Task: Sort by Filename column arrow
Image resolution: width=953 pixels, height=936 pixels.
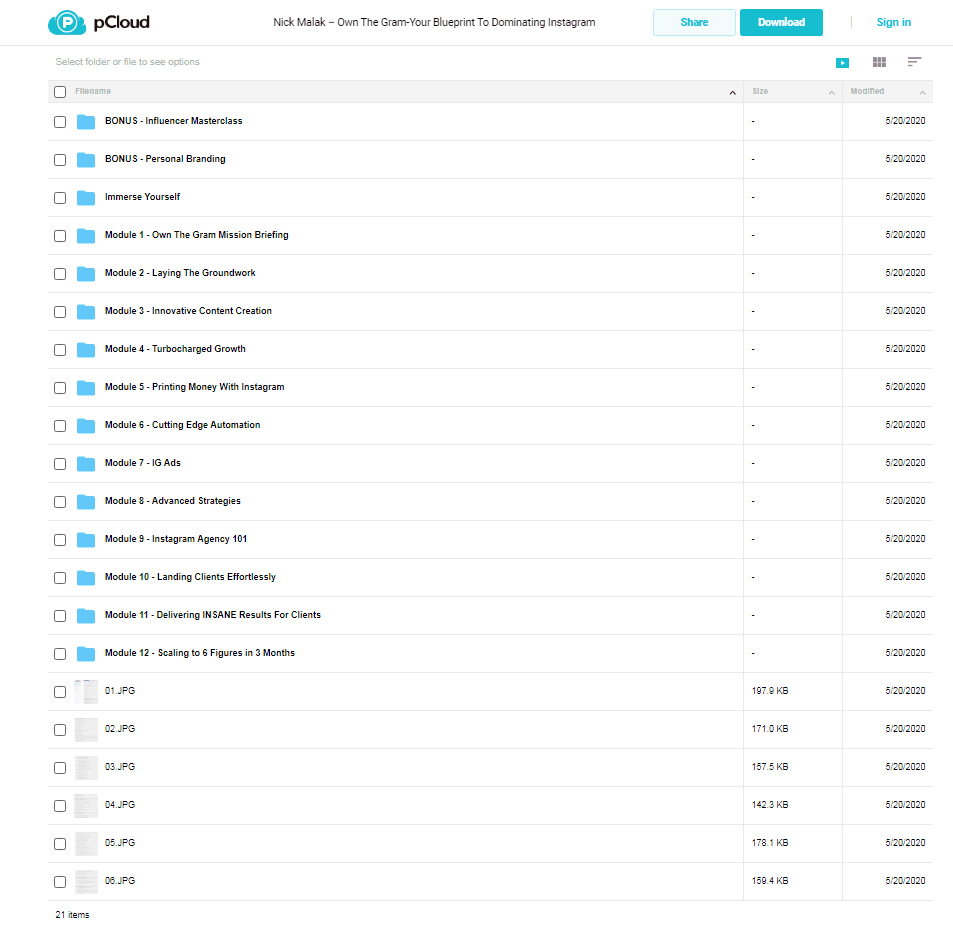Action: tap(732, 92)
